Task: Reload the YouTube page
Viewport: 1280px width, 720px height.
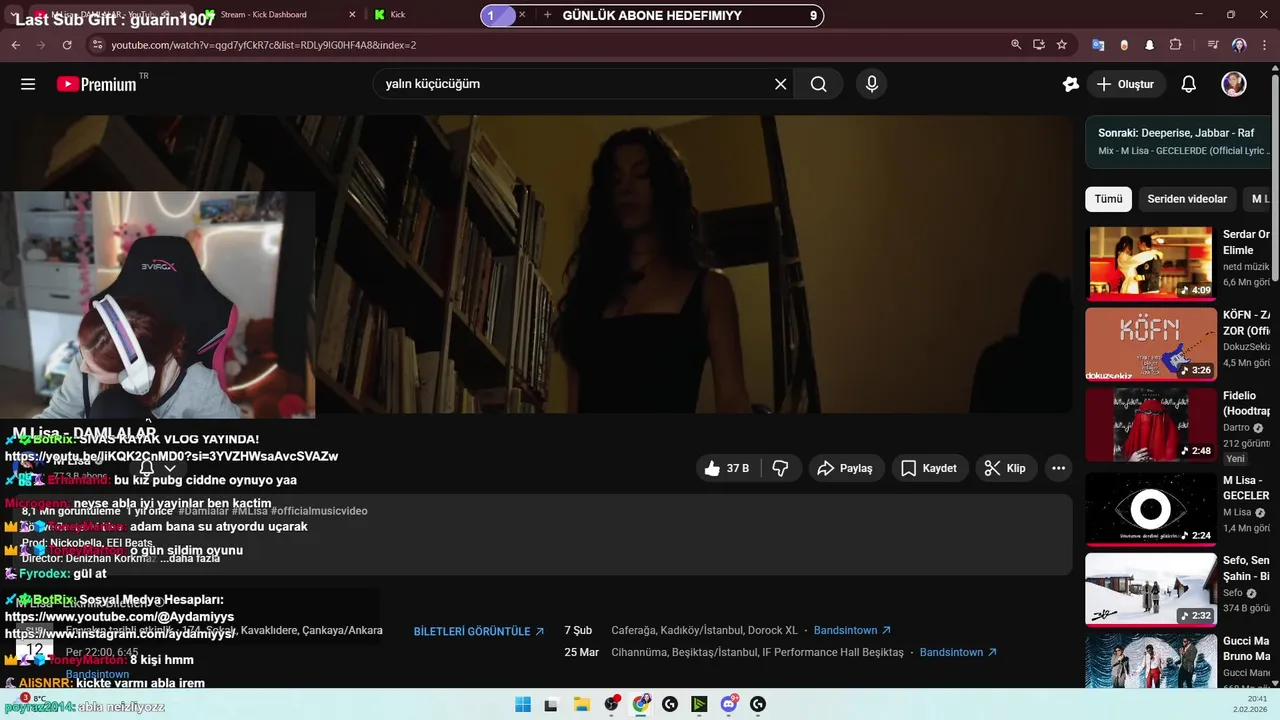Action: (67, 45)
